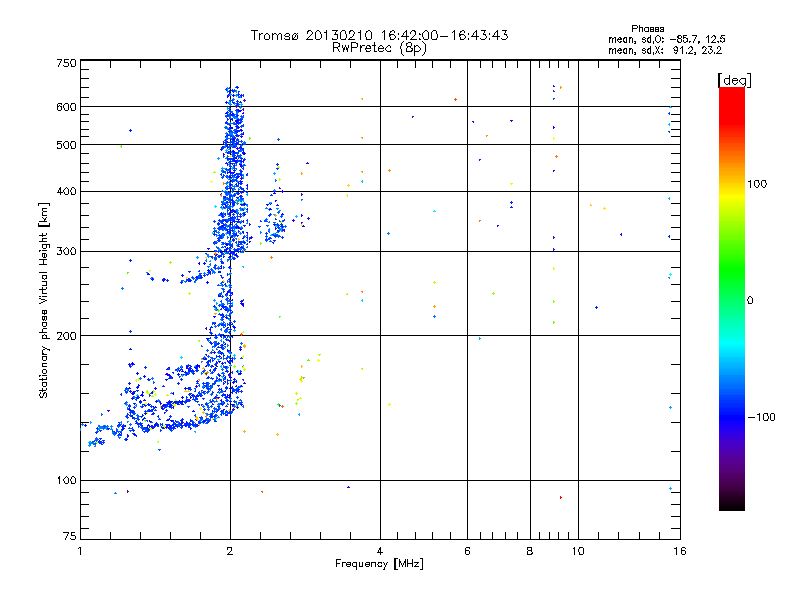Click the plot title "Tromsø 20130210 16:42:00-16:43:43"
Image resolution: width=800 pixels, height=600 pixels.
(379, 35)
